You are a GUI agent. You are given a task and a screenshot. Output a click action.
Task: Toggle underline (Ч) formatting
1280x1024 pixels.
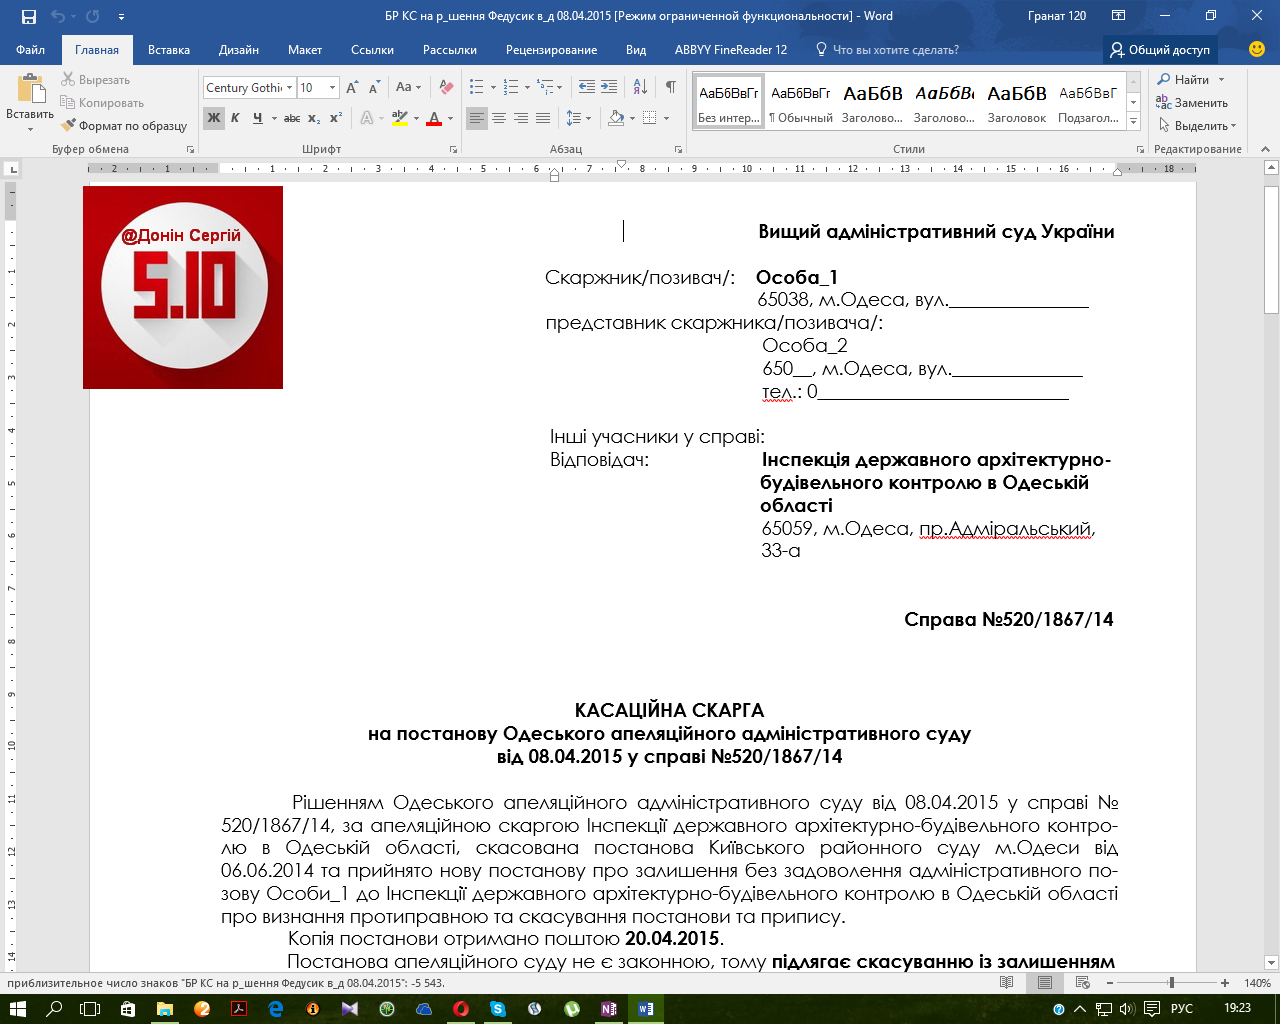point(257,118)
